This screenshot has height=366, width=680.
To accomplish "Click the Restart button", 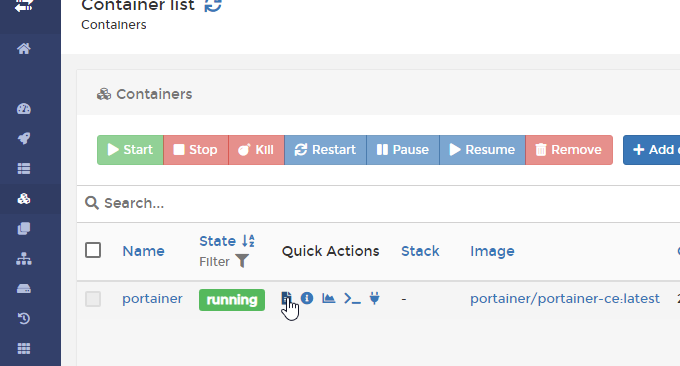I will [325, 150].
